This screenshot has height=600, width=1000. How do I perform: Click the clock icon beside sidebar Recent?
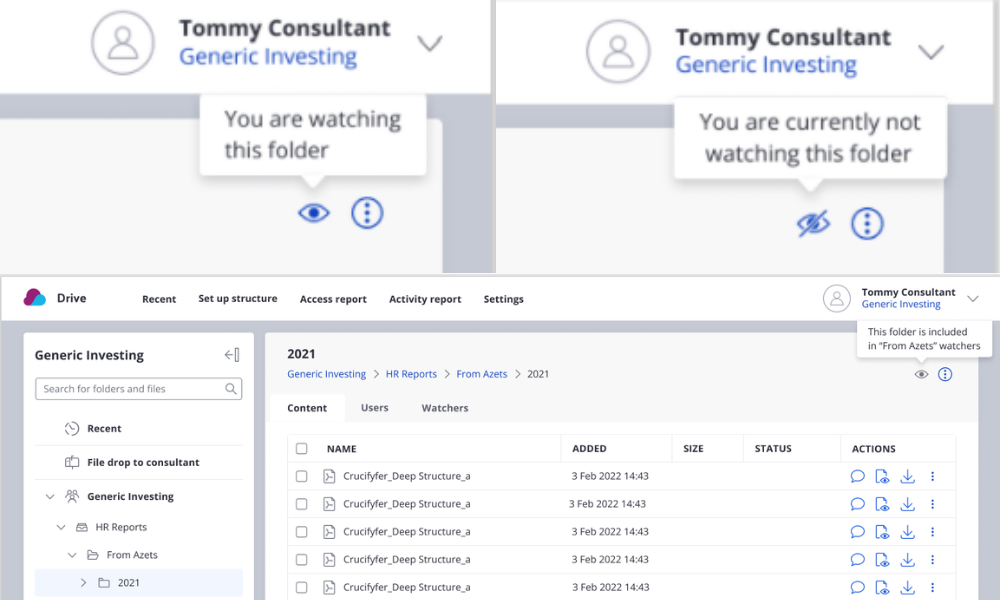(x=72, y=428)
